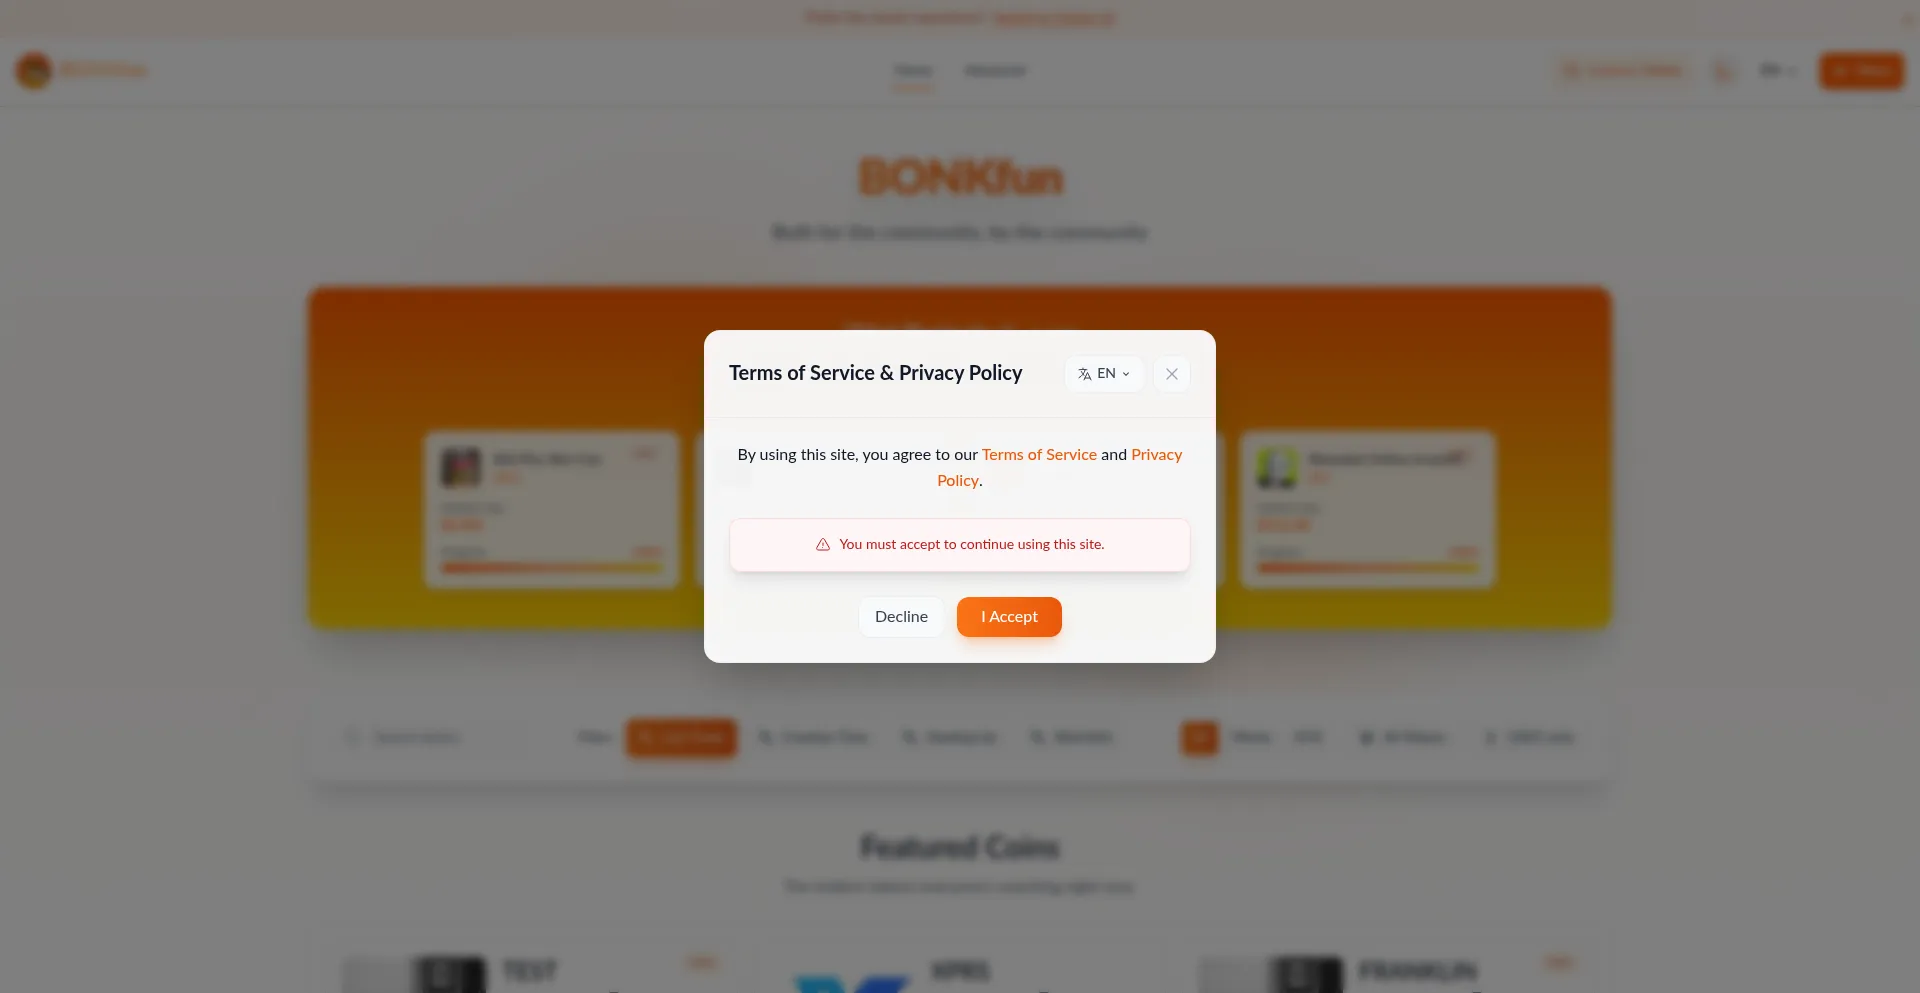Click the token search field
The width and height of the screenshot is (1920, 993).
tap(440, 738)
